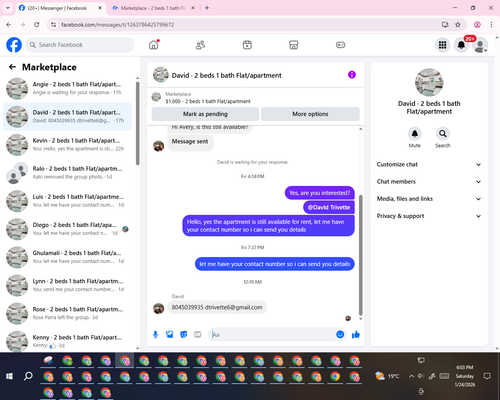Open Chrome three-dot menu
Image resolution: width=500 pixels, height=400 pixels.
pos(491,25)
